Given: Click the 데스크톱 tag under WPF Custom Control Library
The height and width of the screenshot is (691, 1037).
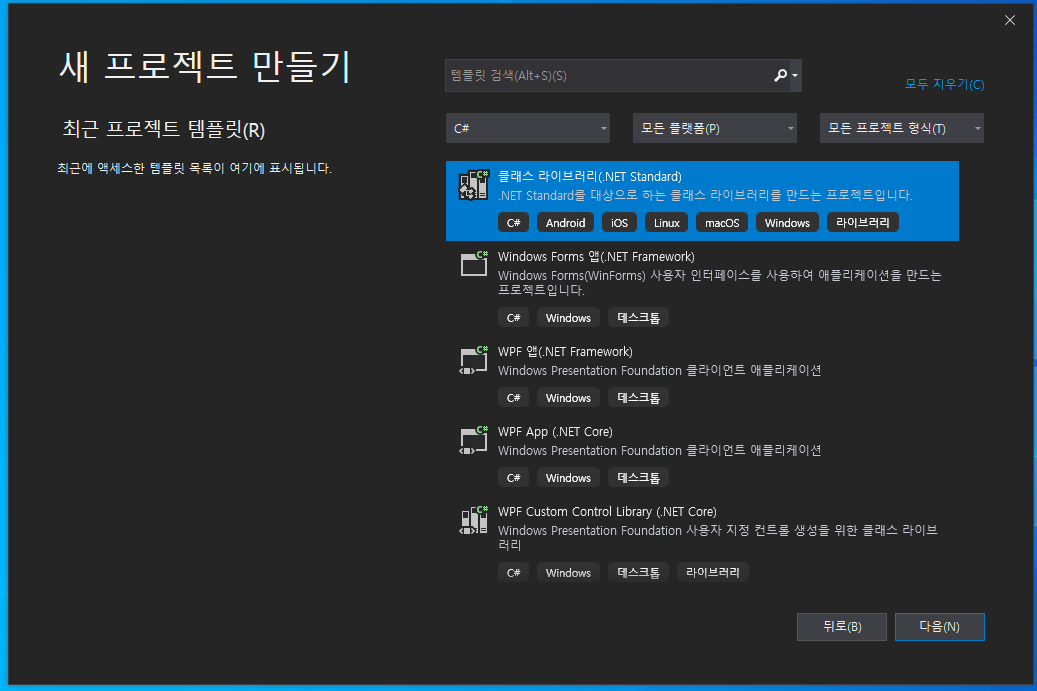Looking at the screenshot, I should pyautogui.click(x=638, y=573).
